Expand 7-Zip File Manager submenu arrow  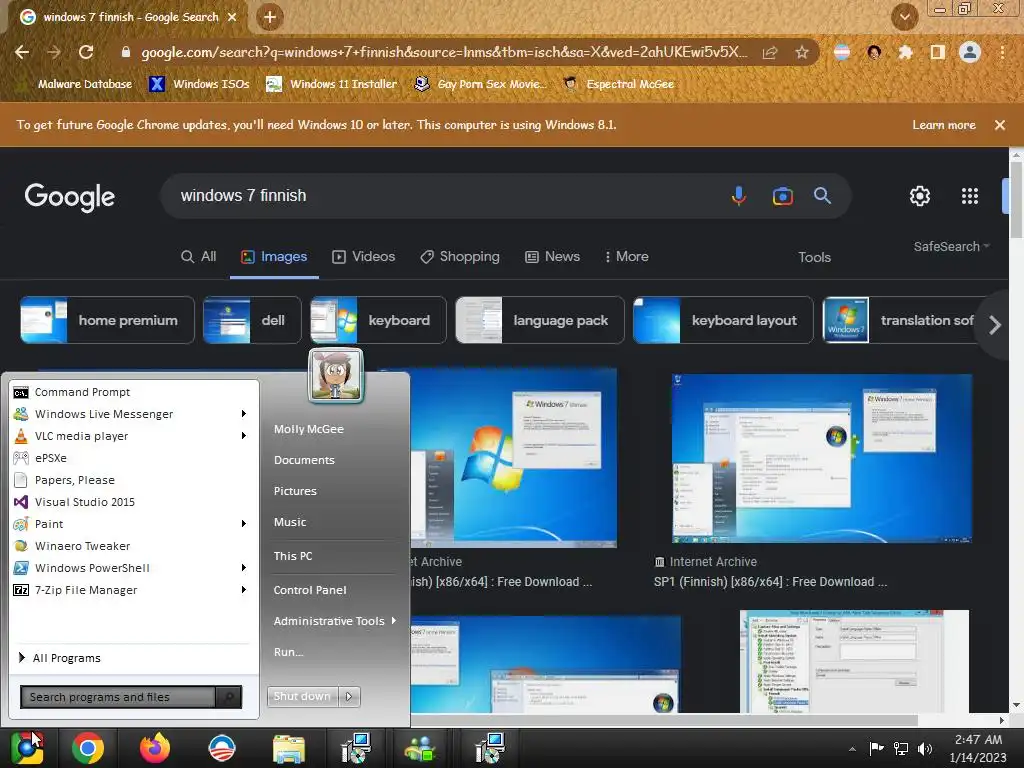click(x=244, y=590)
